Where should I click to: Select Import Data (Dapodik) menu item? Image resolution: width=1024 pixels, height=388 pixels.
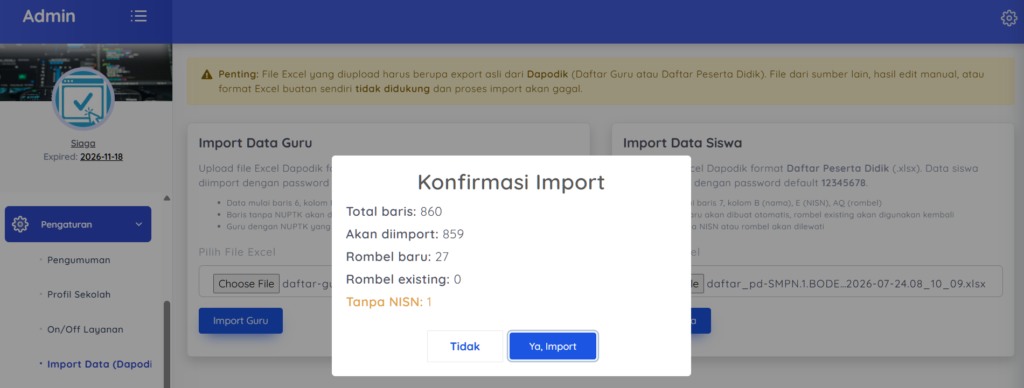(x=99, y=364)
